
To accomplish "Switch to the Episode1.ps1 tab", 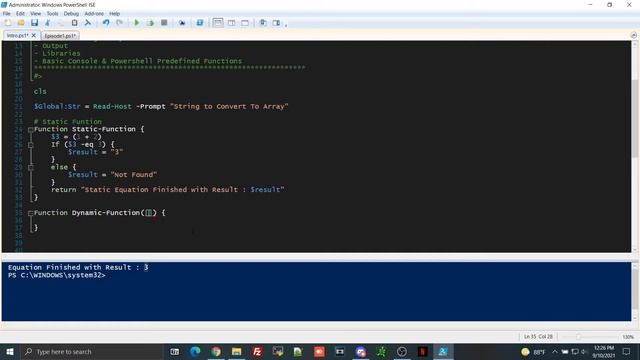I will 60,36.
